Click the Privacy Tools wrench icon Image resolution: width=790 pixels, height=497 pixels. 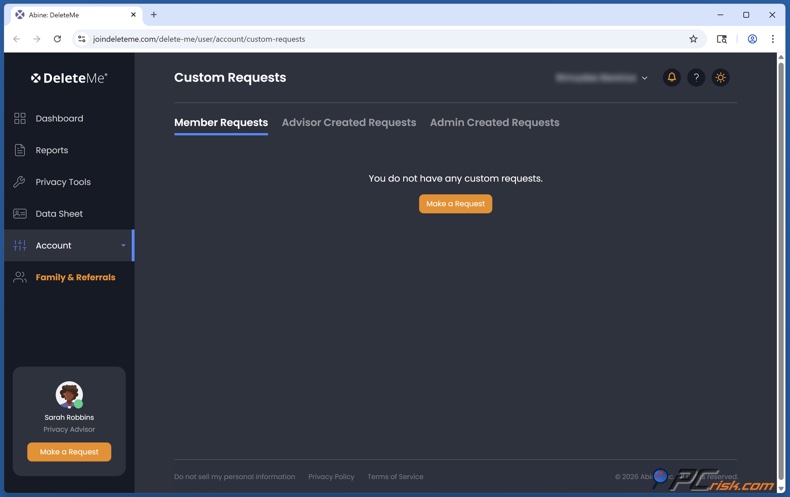(20, 182)
